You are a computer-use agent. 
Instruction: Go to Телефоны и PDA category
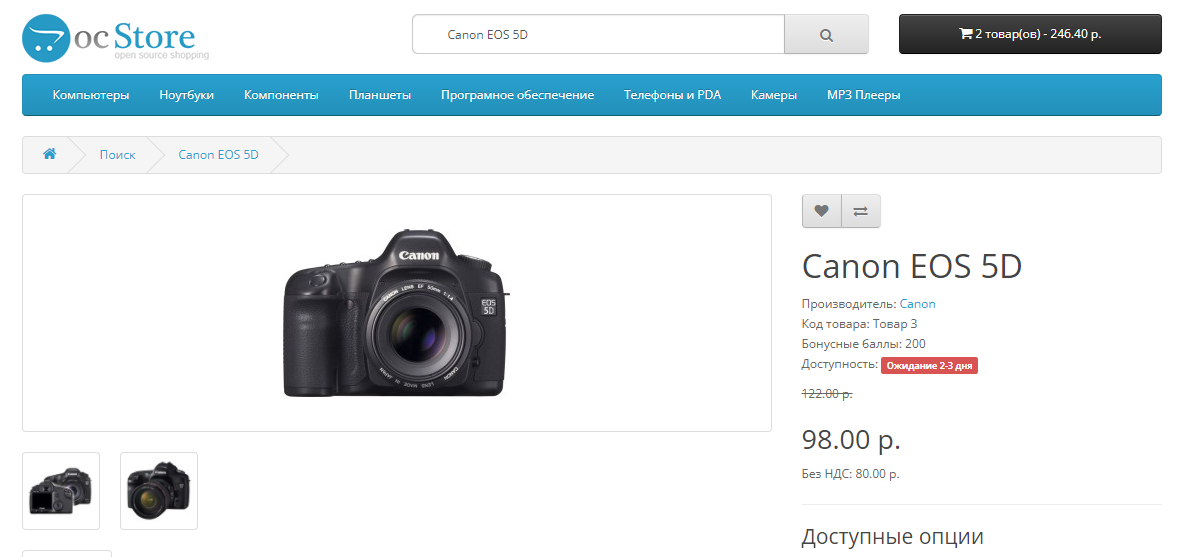click(x=672, y=95)
